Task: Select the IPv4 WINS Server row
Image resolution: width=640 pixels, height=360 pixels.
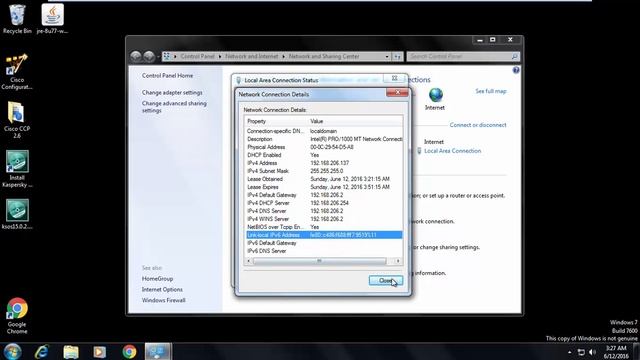Action: pos(324,219)
